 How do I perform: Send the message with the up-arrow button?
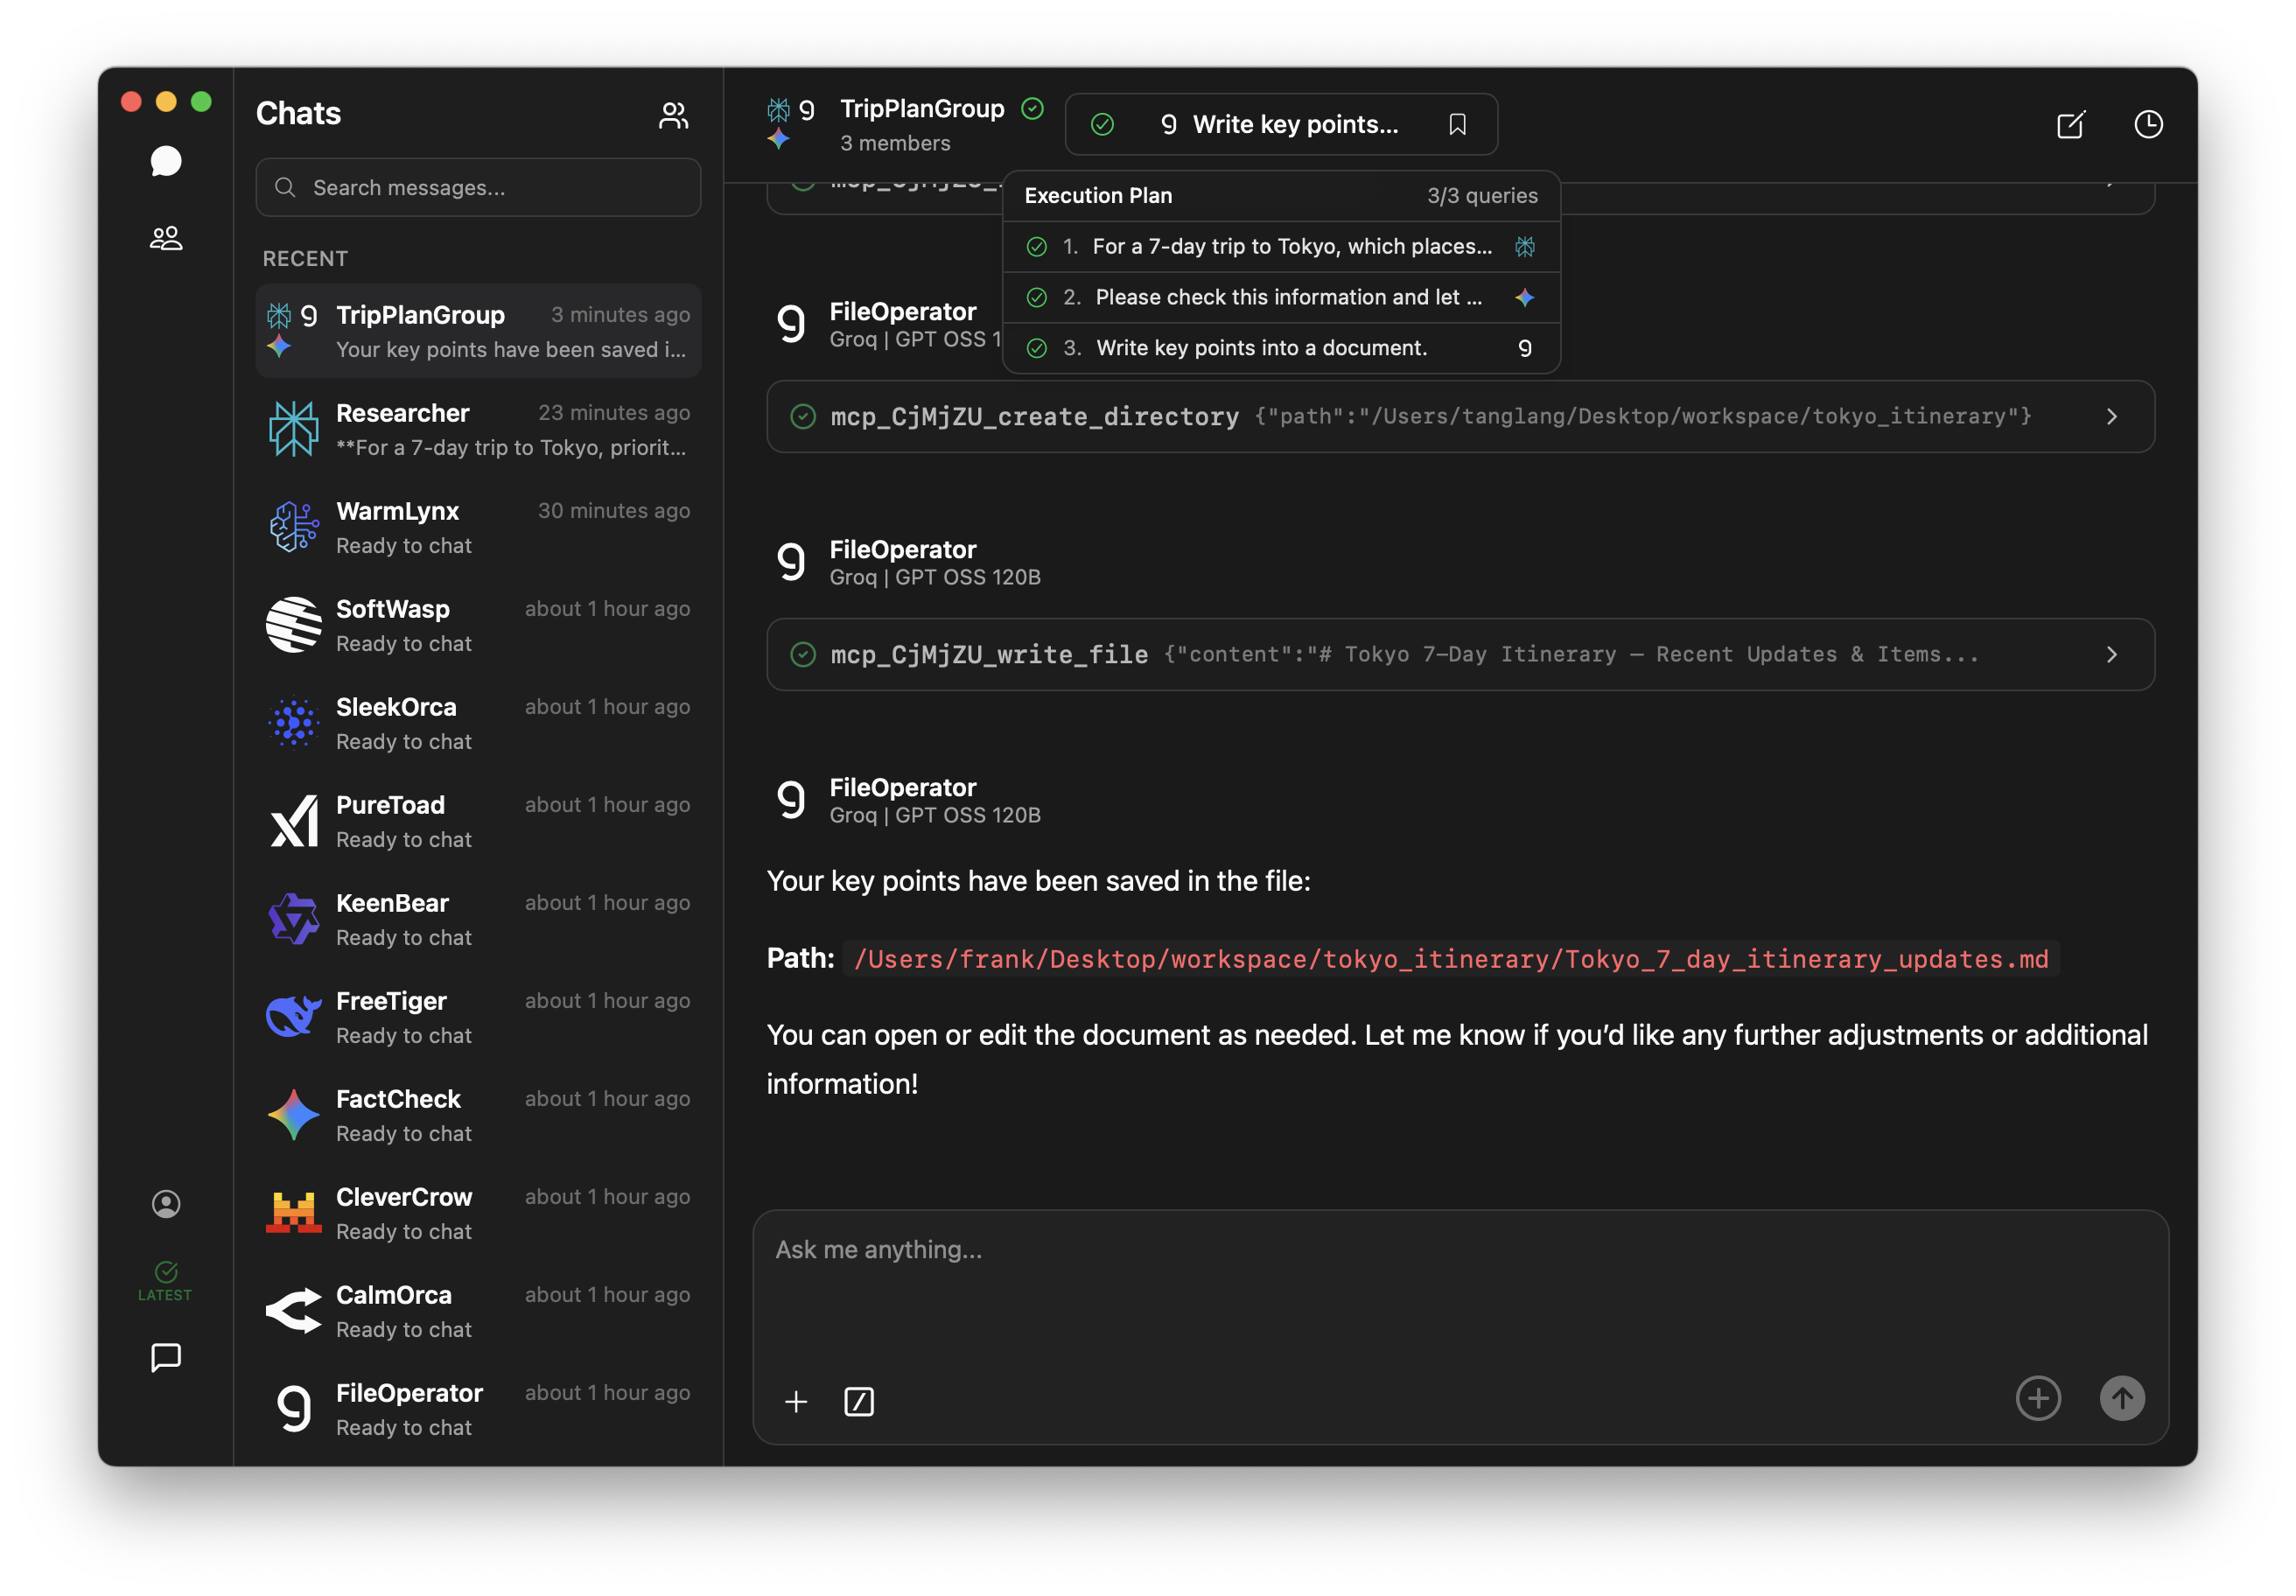(x=2122, y=1398)
